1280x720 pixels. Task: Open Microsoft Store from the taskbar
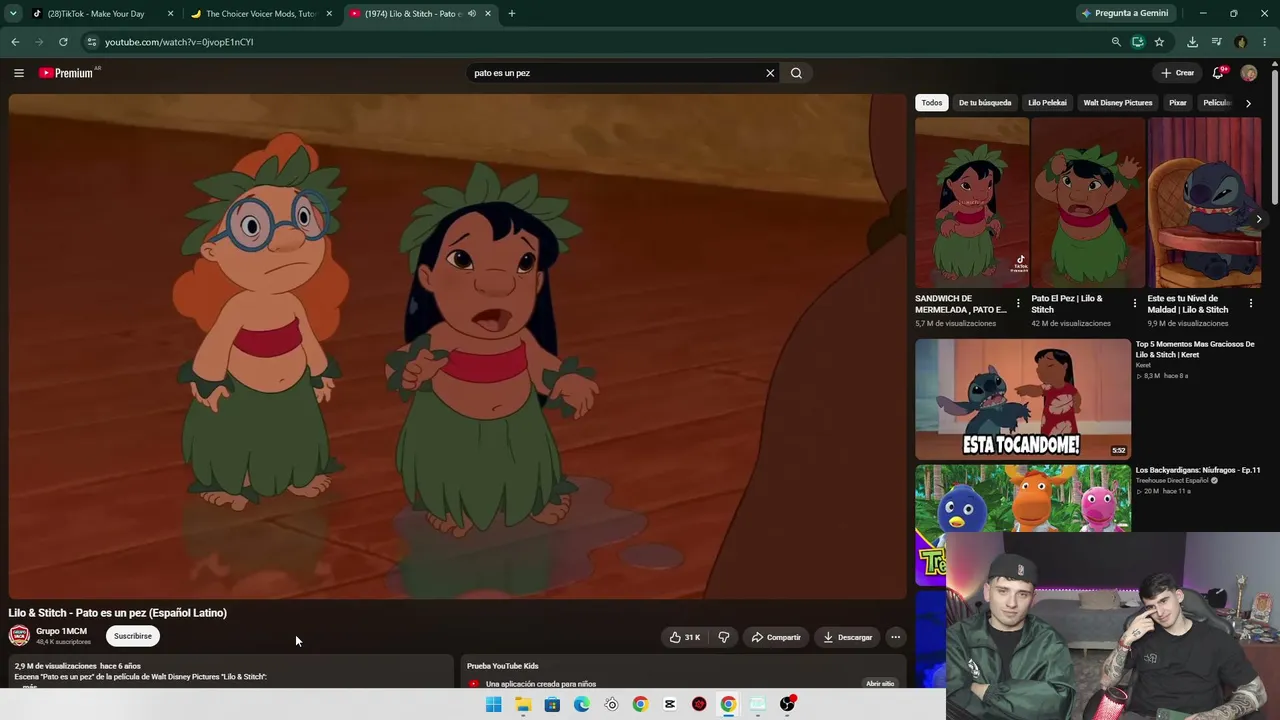click(x=552, y=704)
